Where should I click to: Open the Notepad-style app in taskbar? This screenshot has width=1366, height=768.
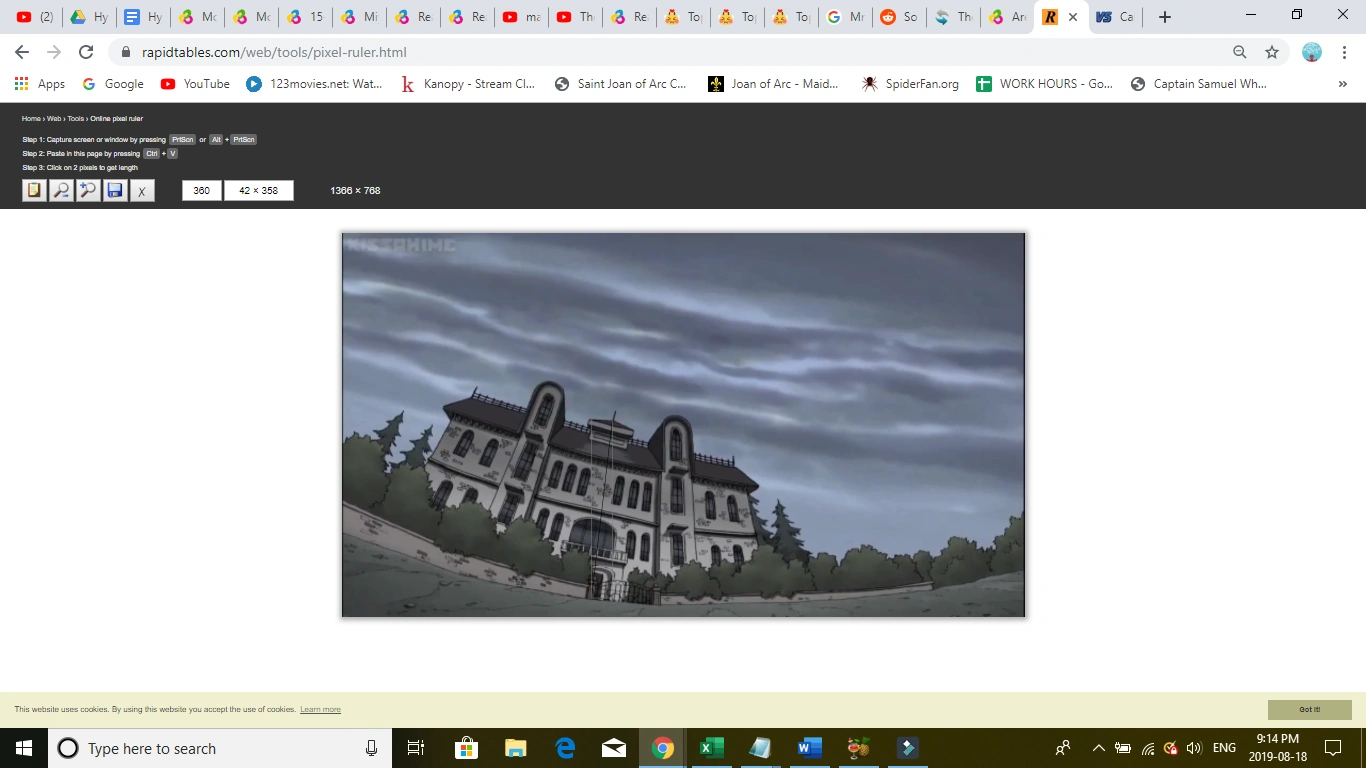coord(760,748)
